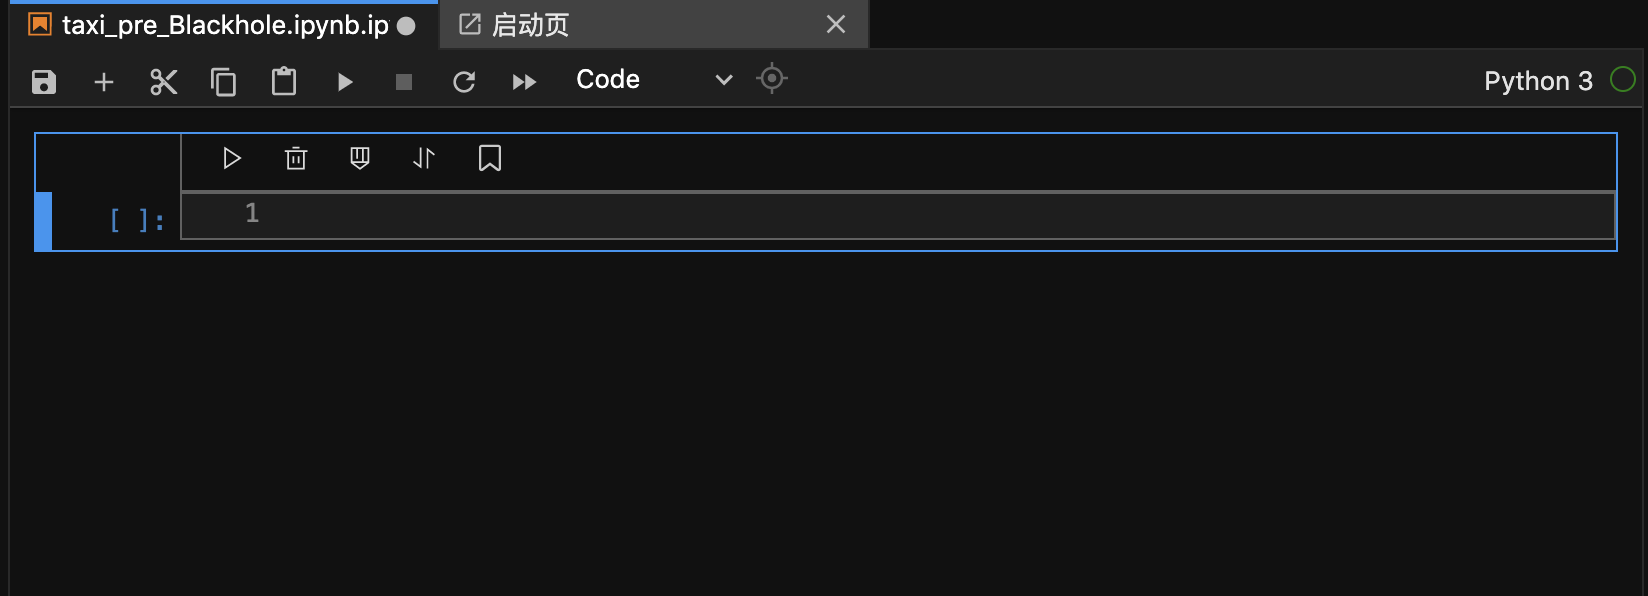Bookmark the cell with the bookmark icon
Viewport: 1648px width, 596px height.
coord(490,158)
